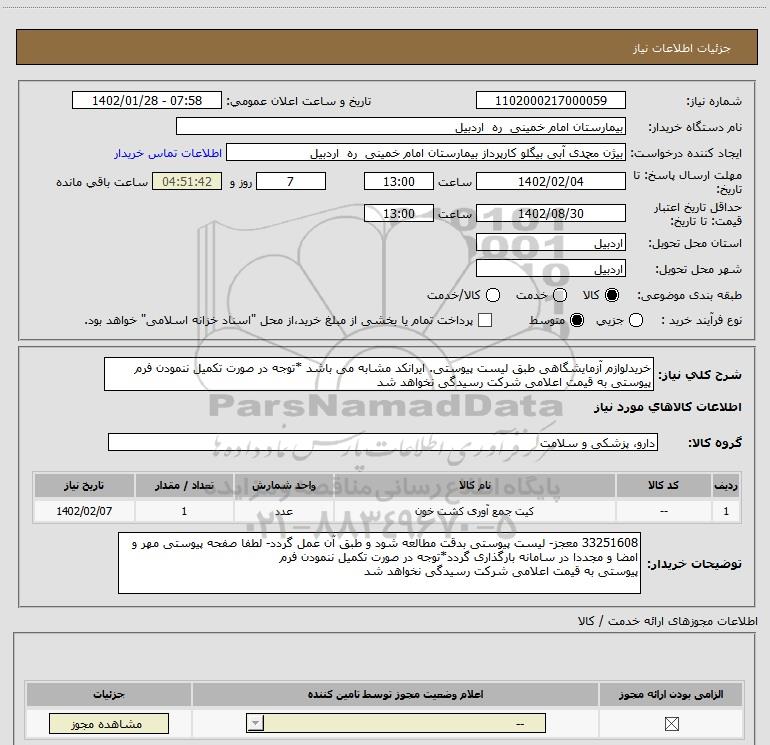Click the جزئیات اطلاعات نیاز header title

[682, 48]
